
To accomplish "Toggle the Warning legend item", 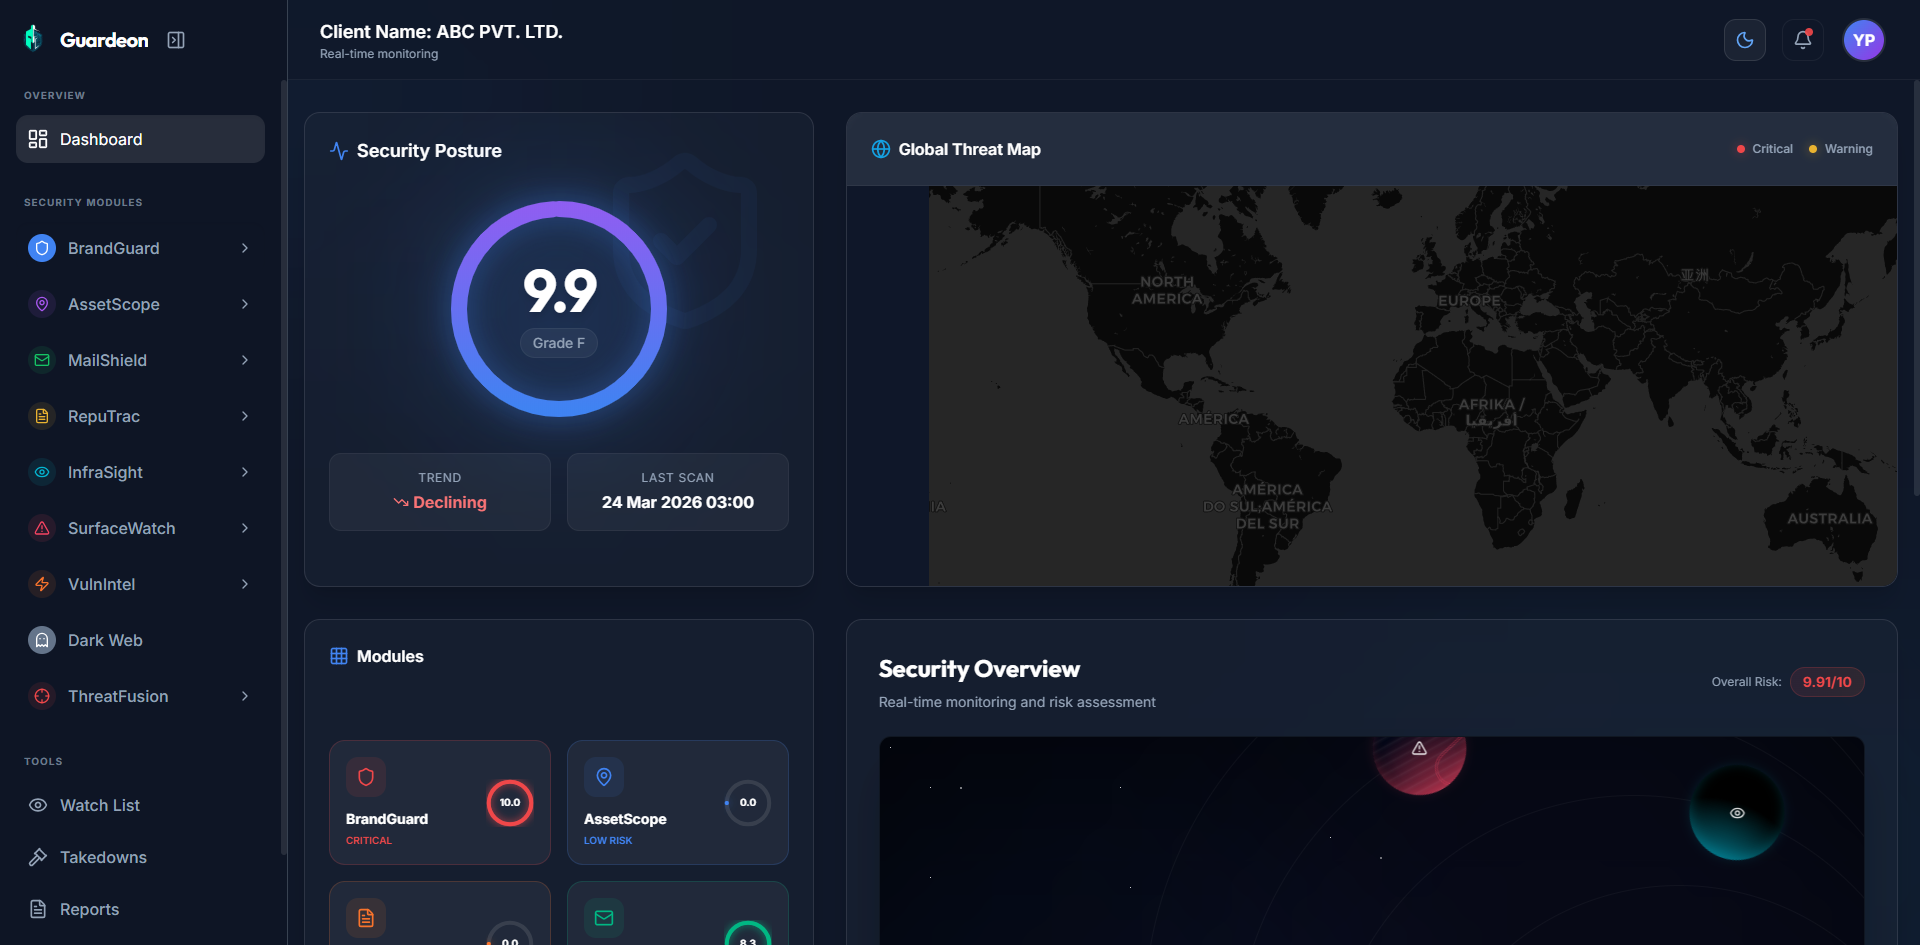I will click(1841, 149).
